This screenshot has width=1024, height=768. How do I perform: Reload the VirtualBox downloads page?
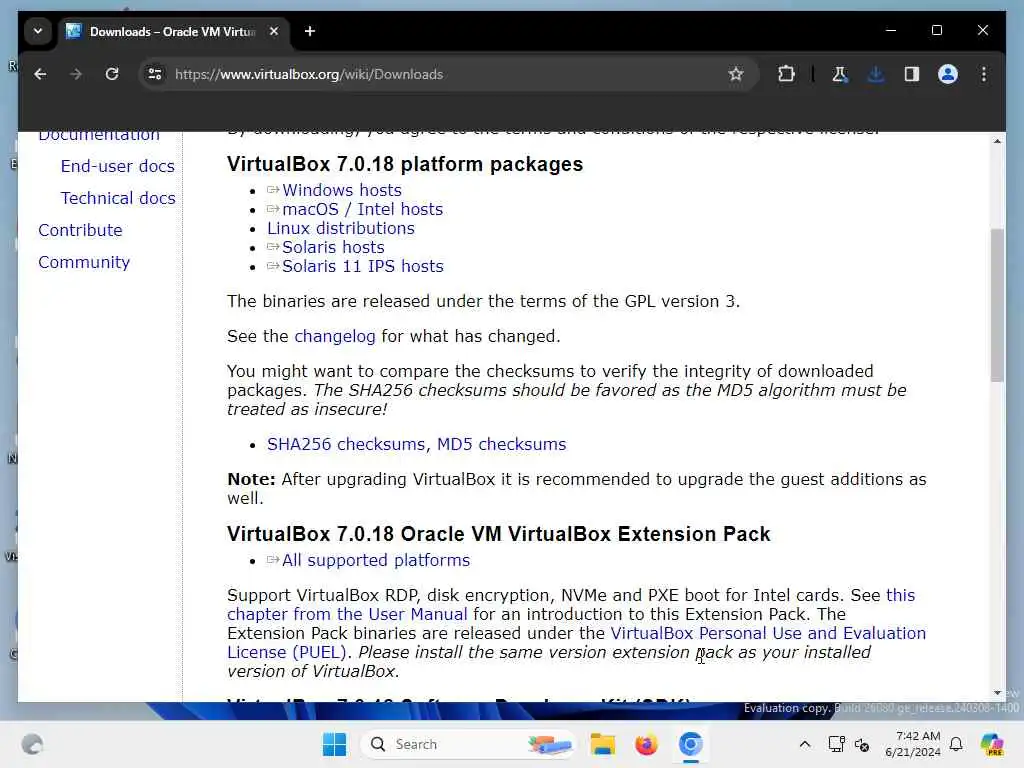pos(112,74)
